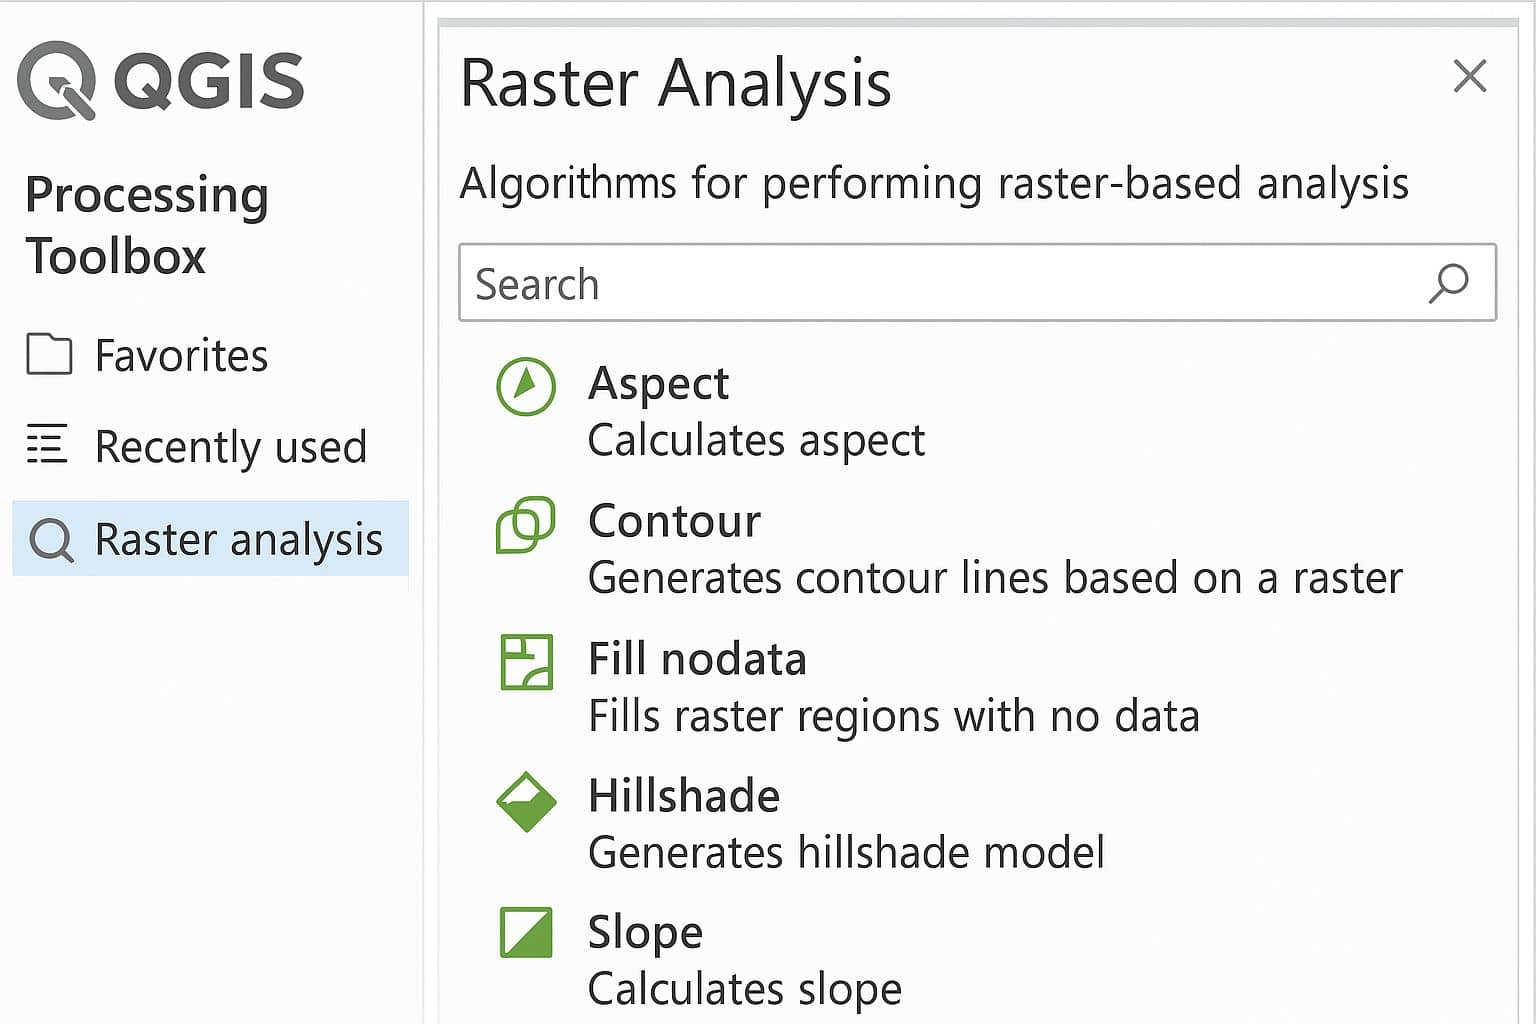
Task: Click the QGIS logo
Action: [58, 80]
